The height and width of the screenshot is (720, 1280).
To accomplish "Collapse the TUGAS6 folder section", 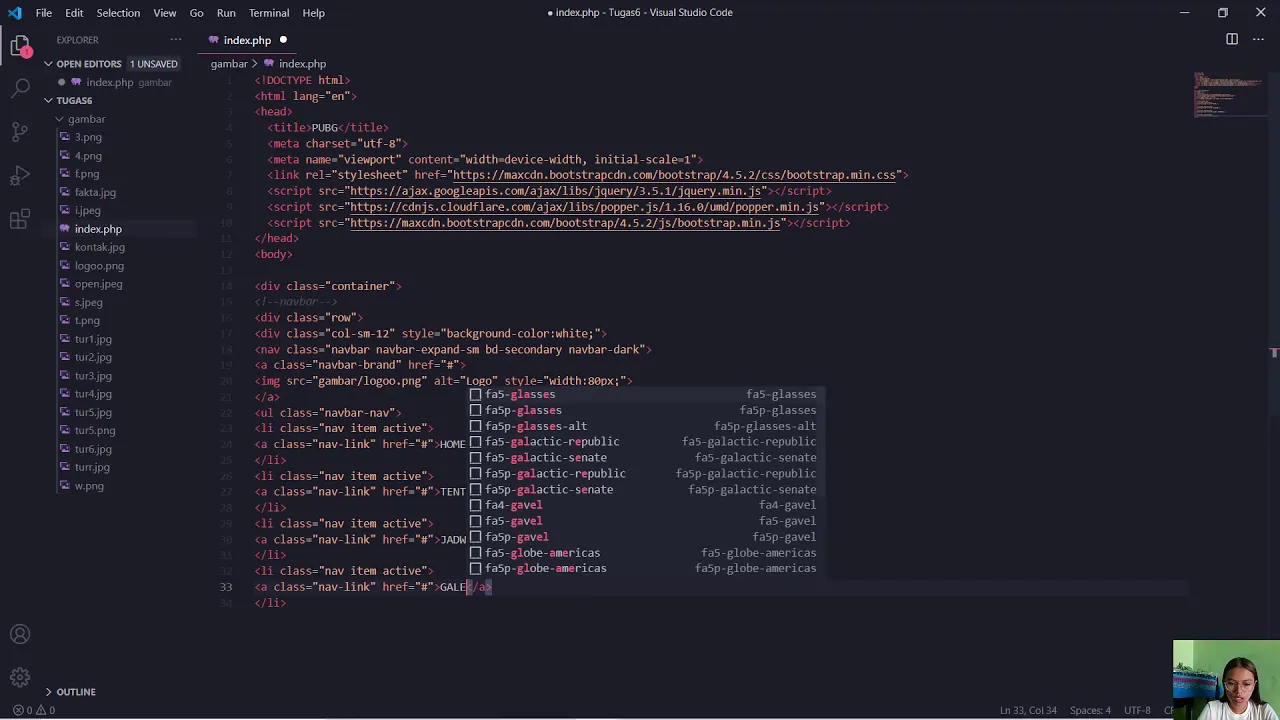I will tap(74, 101).
